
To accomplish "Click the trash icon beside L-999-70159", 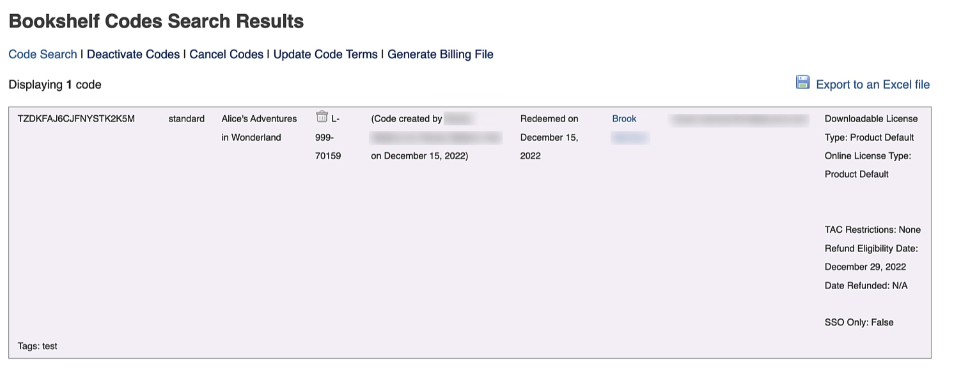I will (322, 117).
